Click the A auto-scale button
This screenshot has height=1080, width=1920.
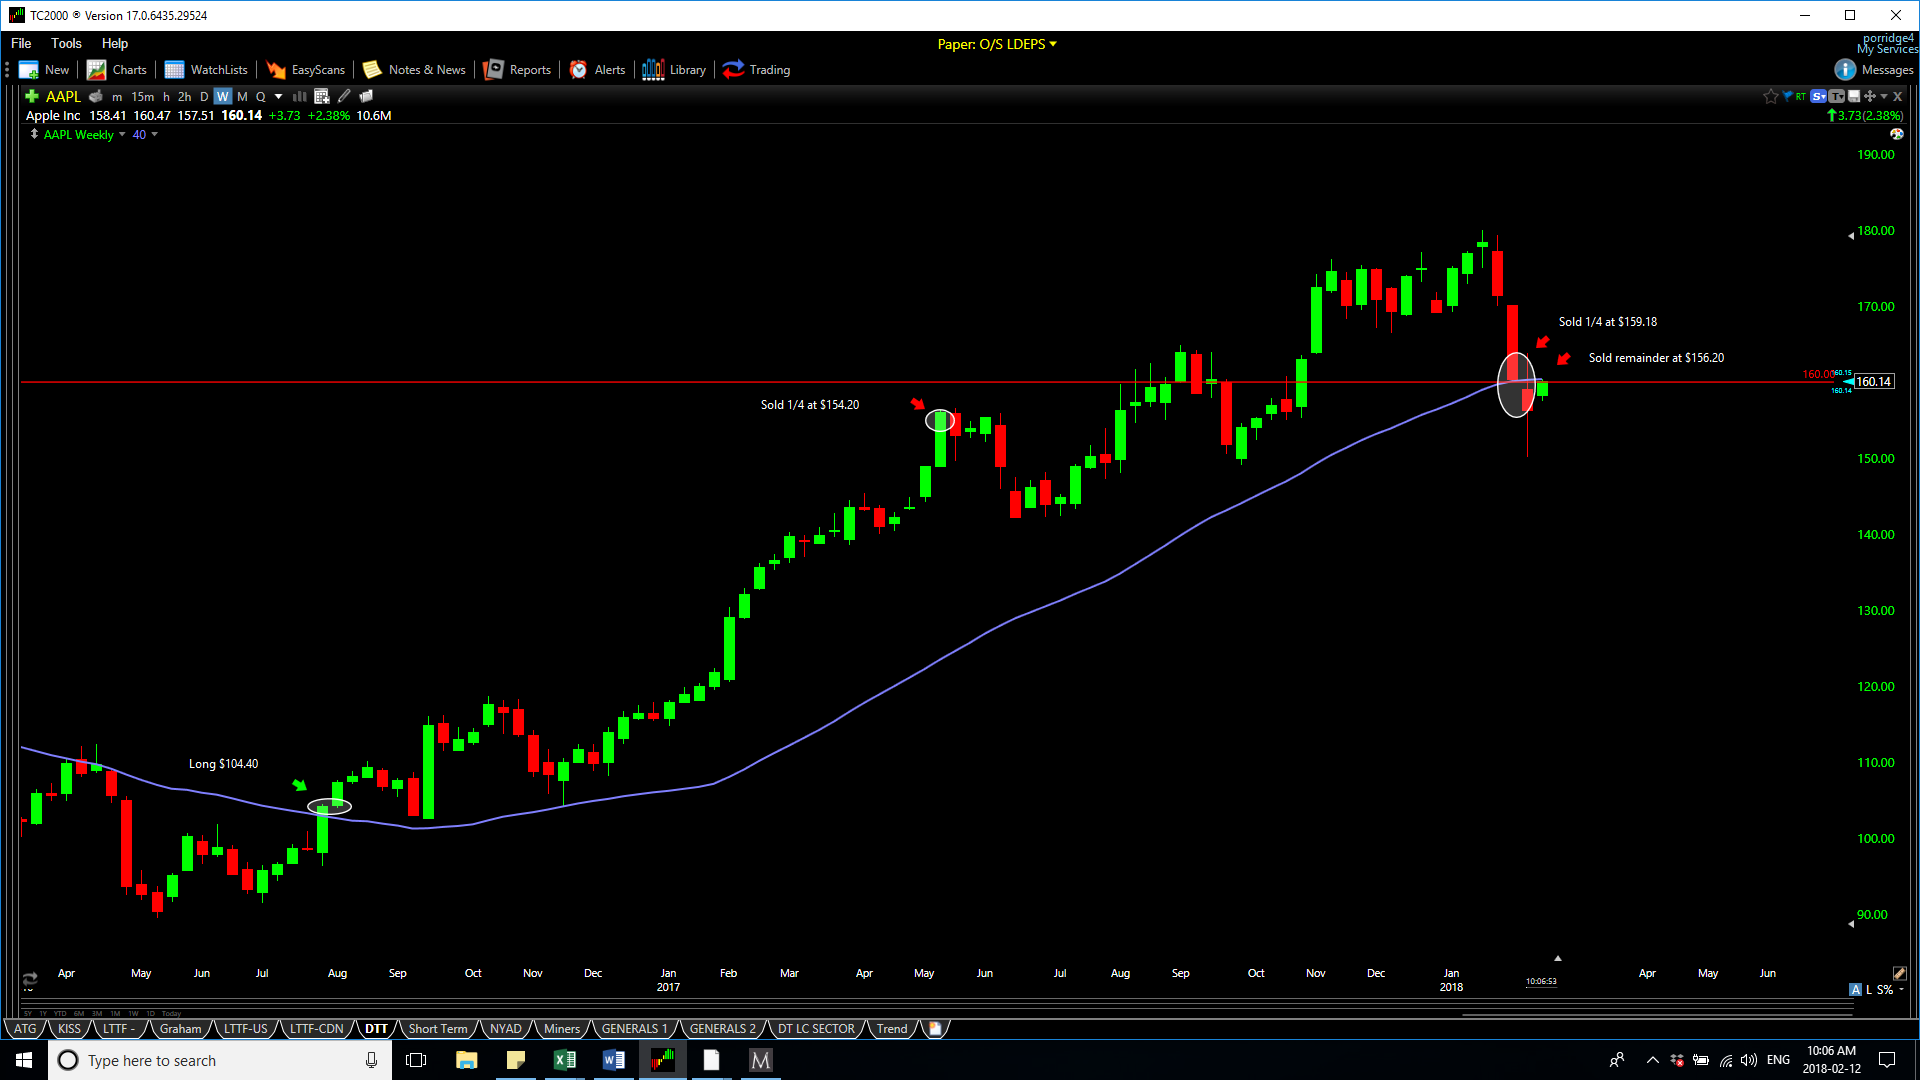1856,989
